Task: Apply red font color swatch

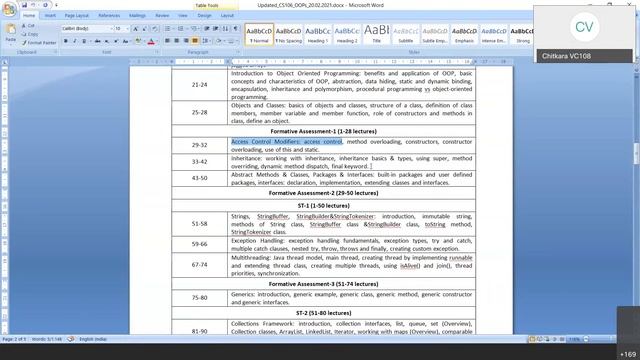Action: tap(151, 40)
